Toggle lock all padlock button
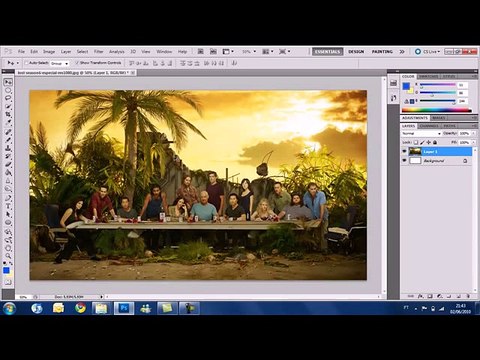The width and height of the screenshot is (480, 360). (435, 142)
